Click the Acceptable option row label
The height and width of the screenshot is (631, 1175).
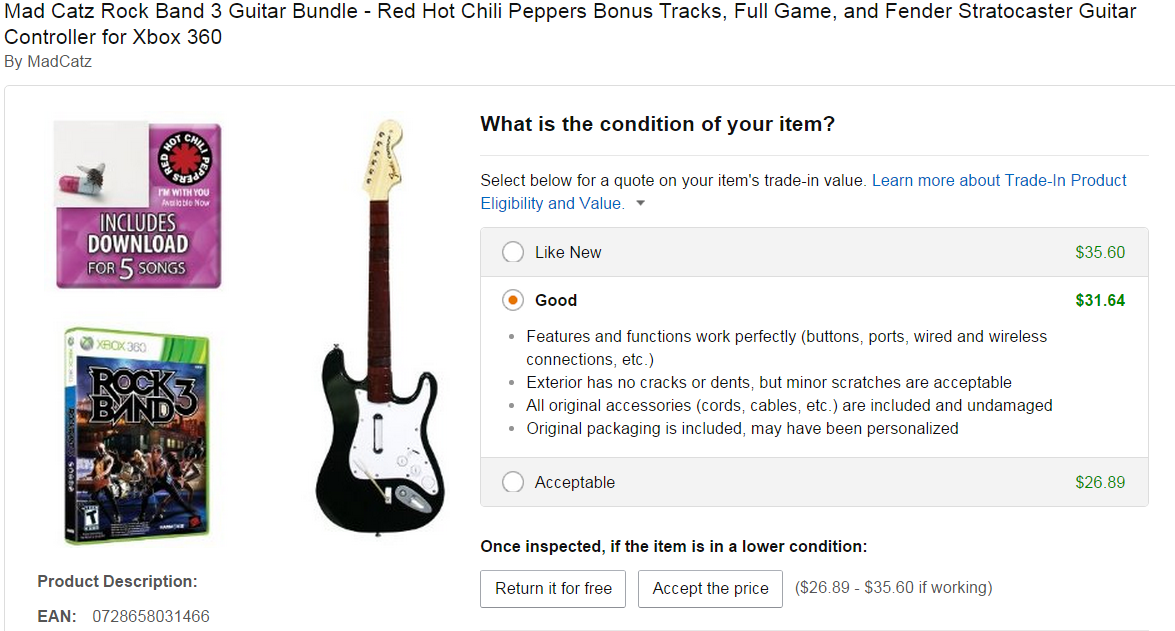pos(575,483)
